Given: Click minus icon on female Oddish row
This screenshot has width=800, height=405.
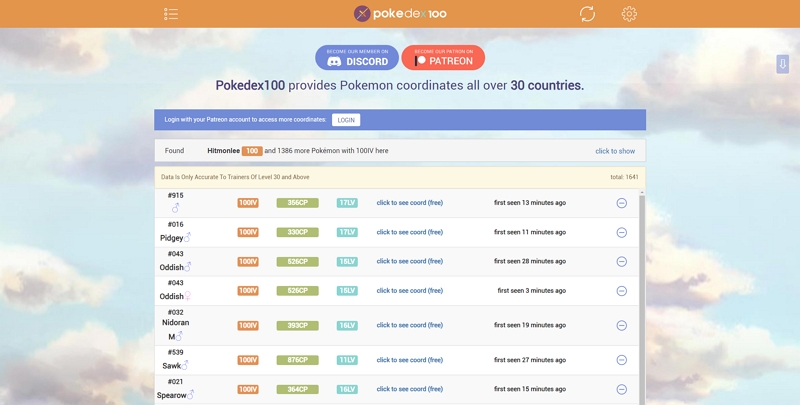Looking at the screenshot, I should point(621,291).
